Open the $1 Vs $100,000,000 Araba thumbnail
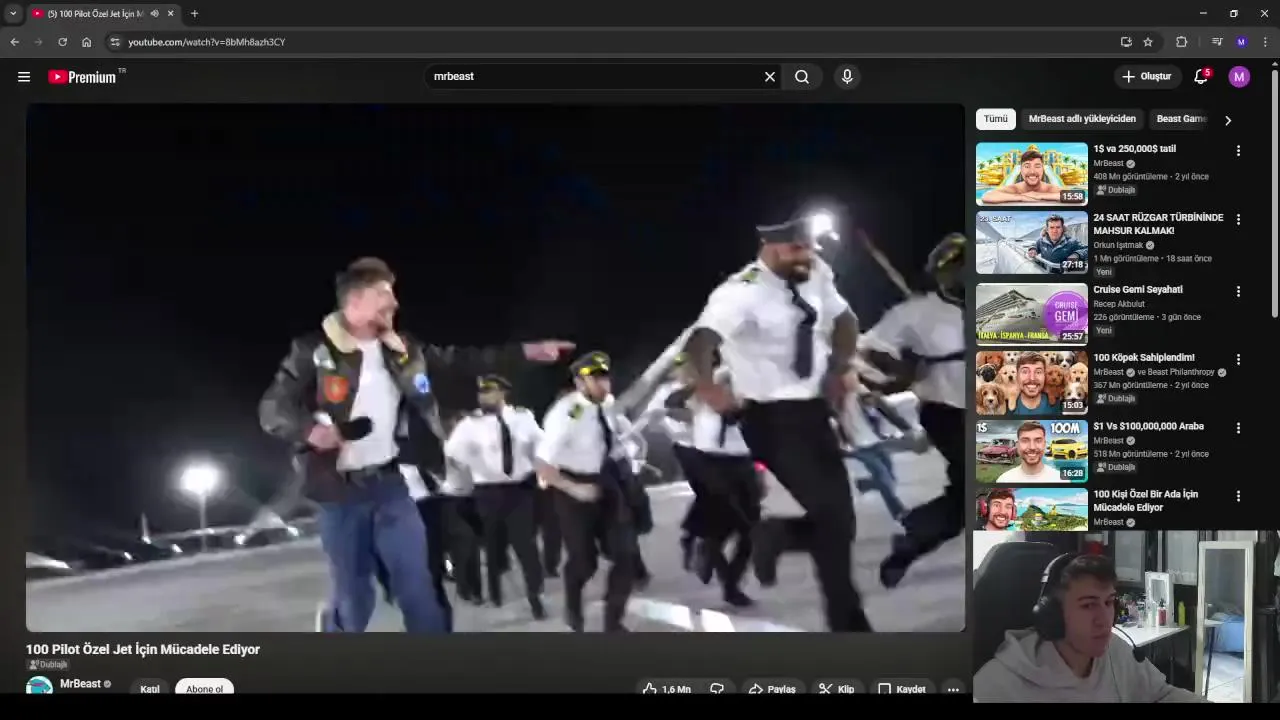Viewport: 1280px width, 720px height. pos(1032,451)
